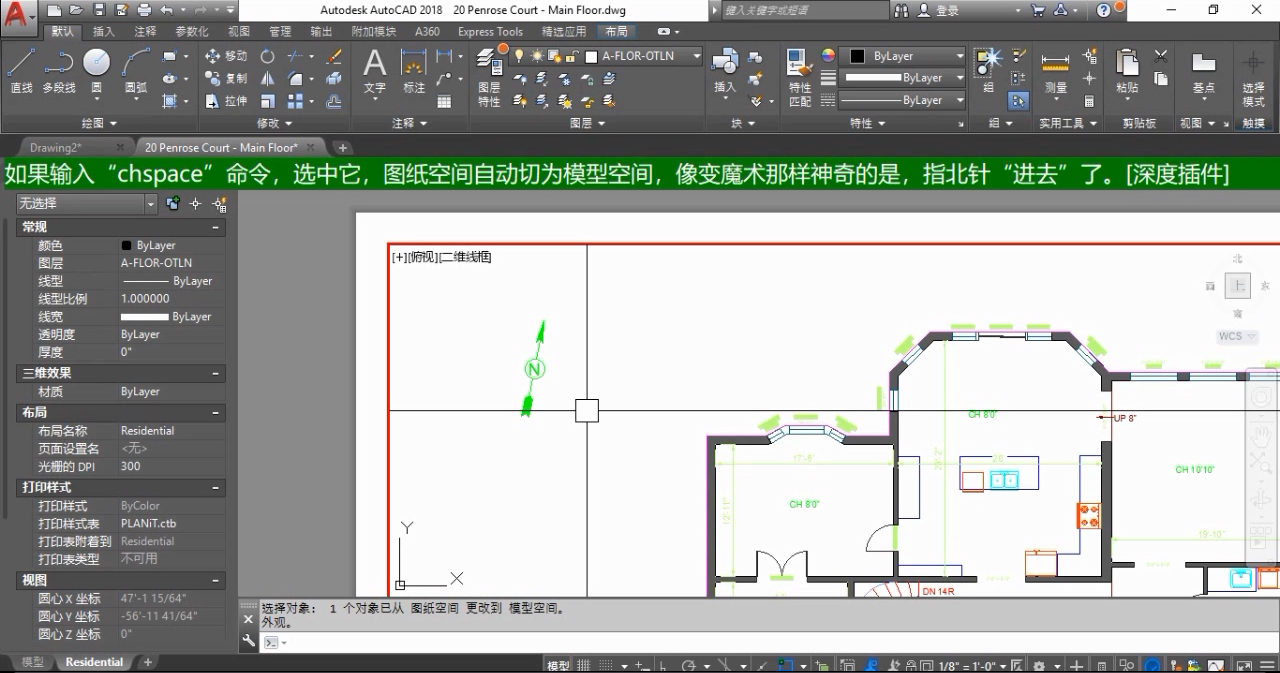Open the 视图 ribbon tab
This screenshot has width=1280, height=673.
click(x=239, y=31)
